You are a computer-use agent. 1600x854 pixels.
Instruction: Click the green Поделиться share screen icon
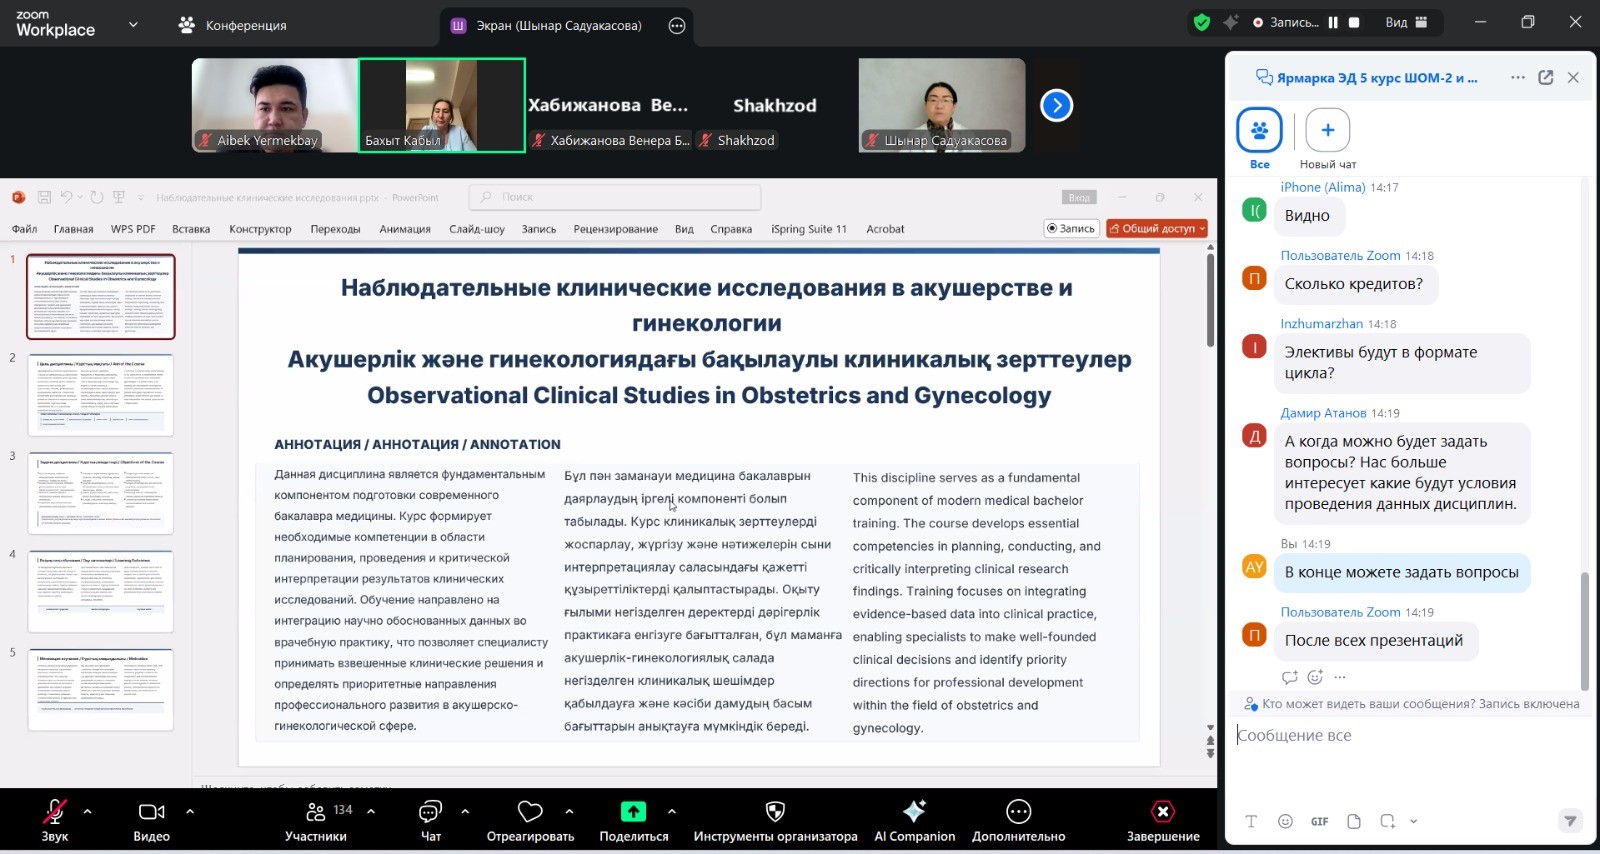633,811
